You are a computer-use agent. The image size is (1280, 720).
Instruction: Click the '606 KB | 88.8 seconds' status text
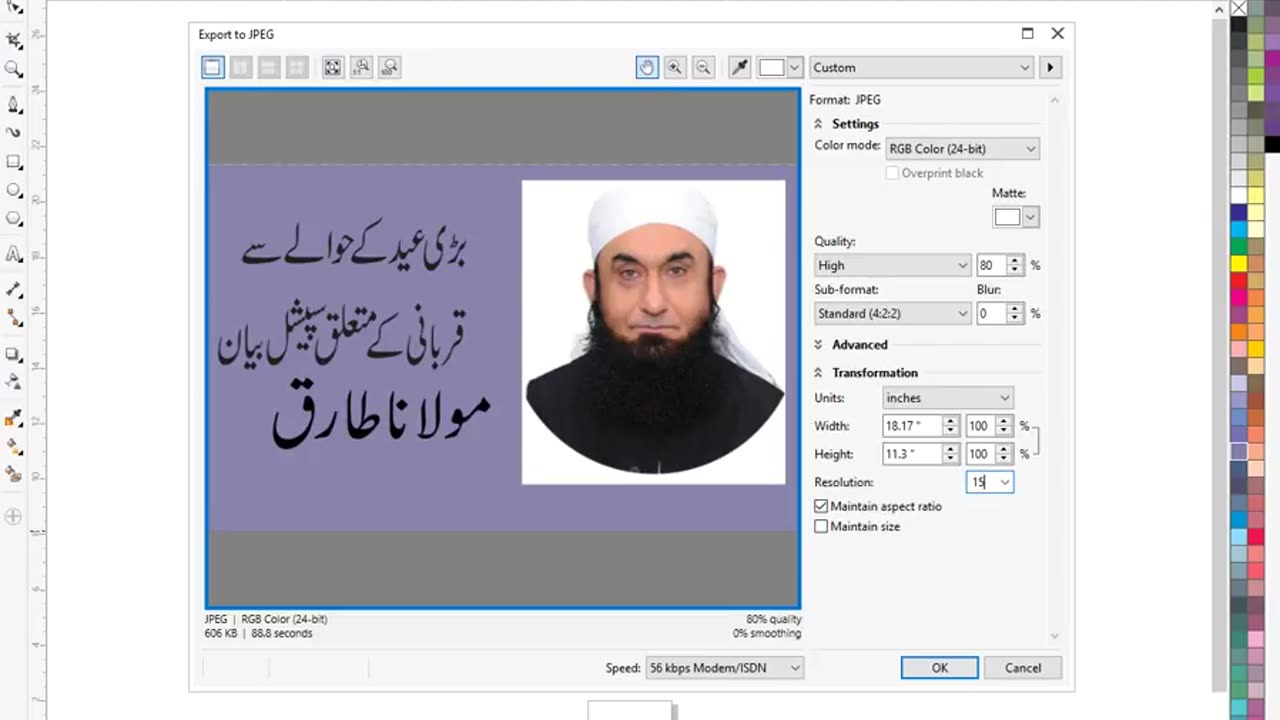[x=259, y=633]
